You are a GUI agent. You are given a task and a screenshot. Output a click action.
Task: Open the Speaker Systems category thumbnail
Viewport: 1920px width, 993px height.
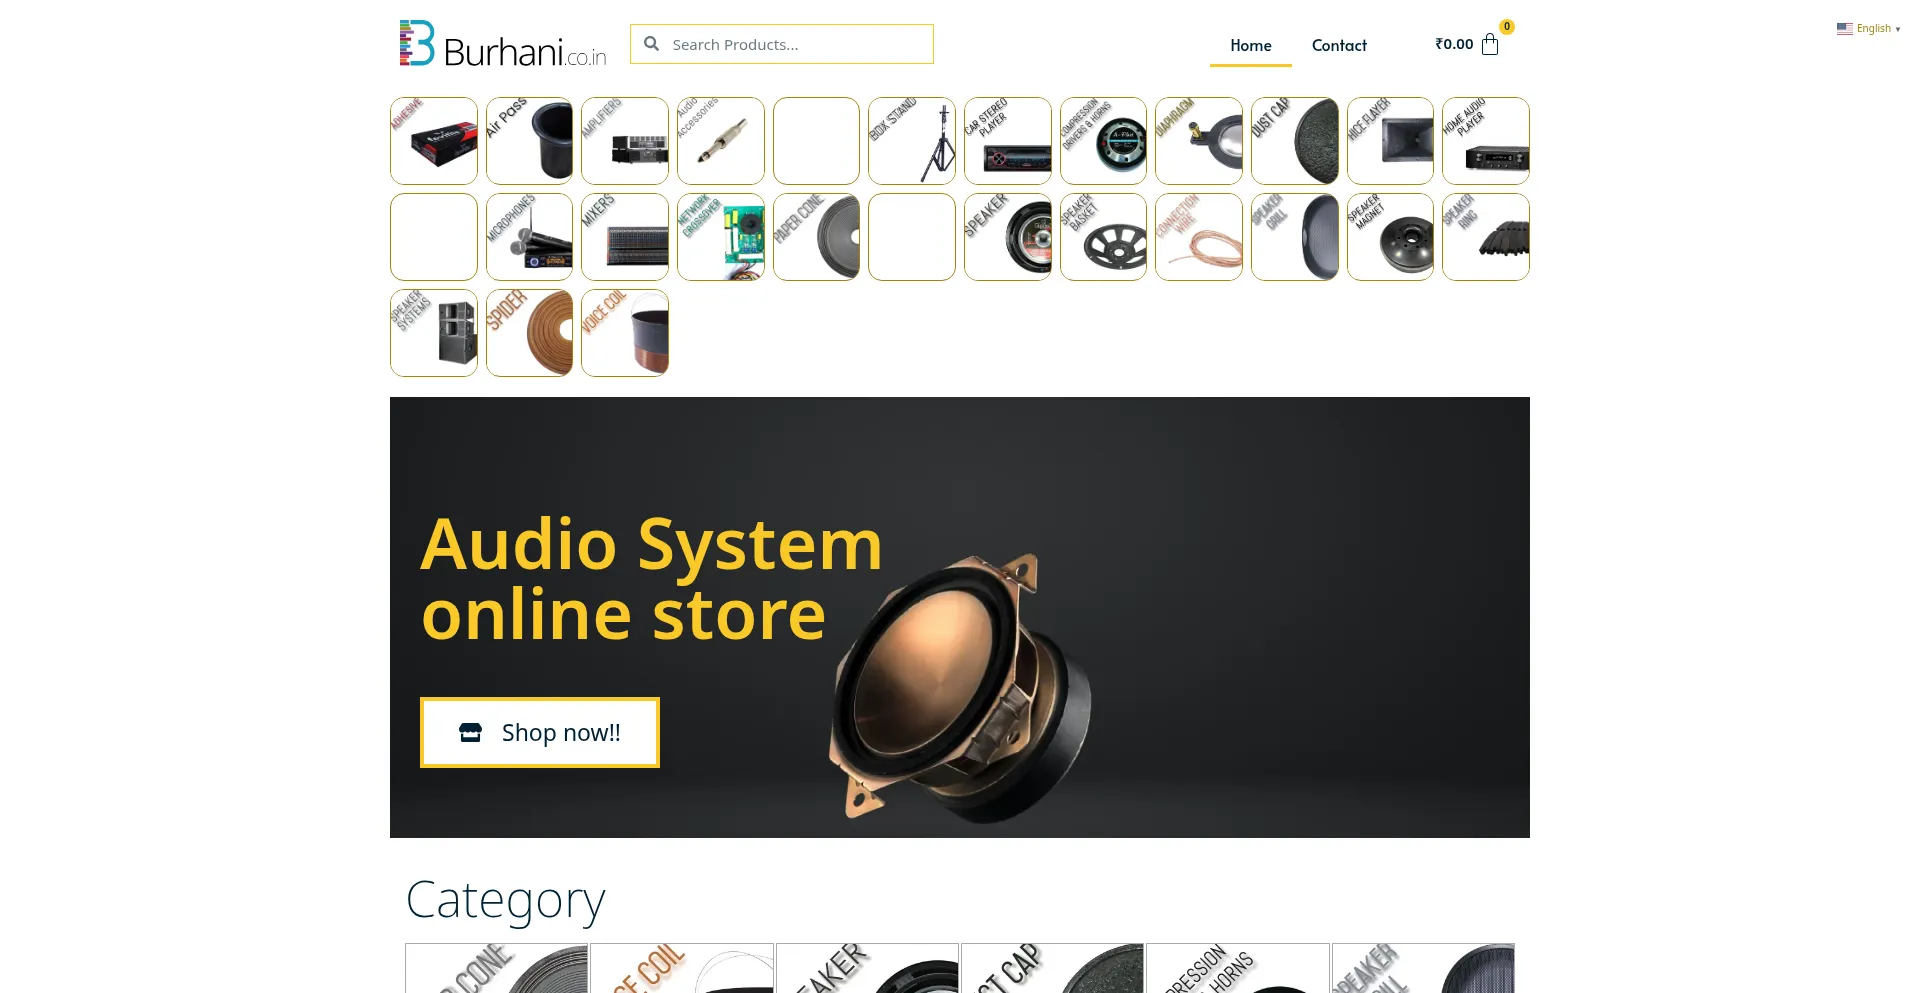(x=434, y=333)
